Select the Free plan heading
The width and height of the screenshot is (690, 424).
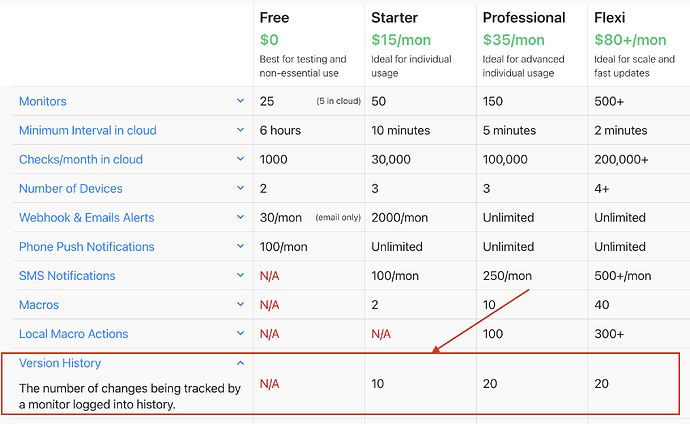(x=274, y=17)
